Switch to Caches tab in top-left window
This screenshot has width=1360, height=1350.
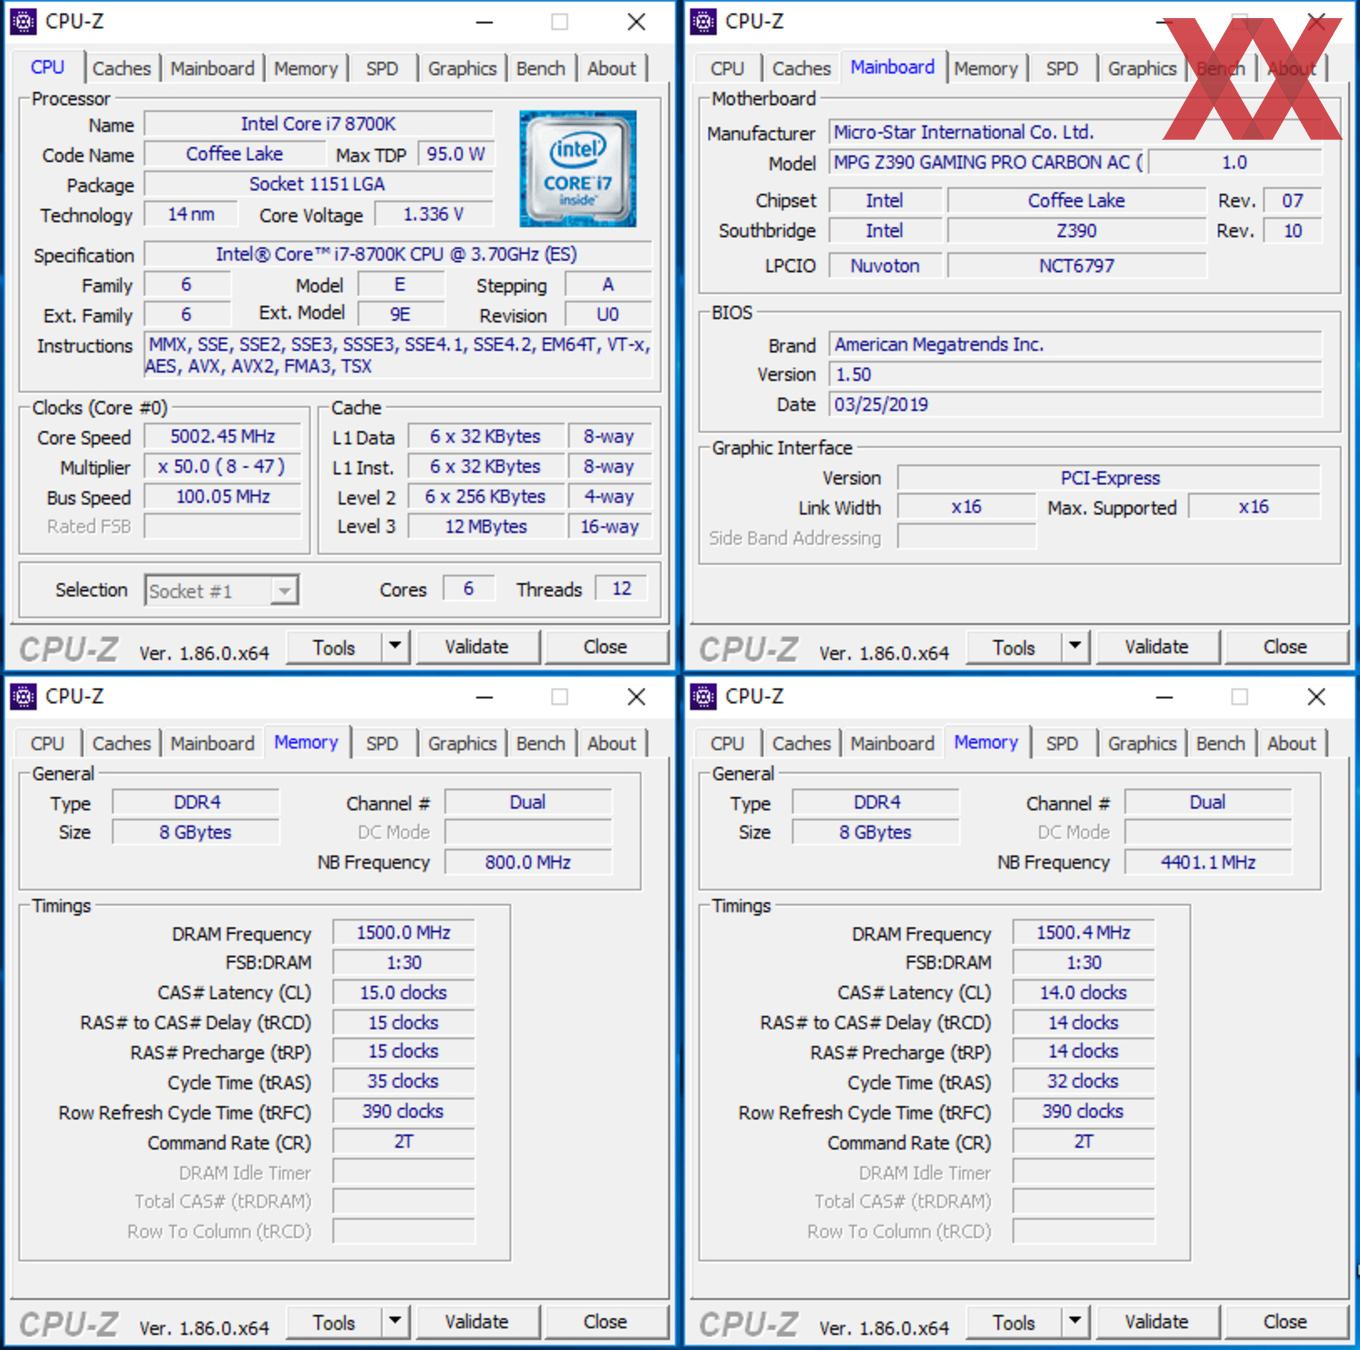tap(121, 68)
